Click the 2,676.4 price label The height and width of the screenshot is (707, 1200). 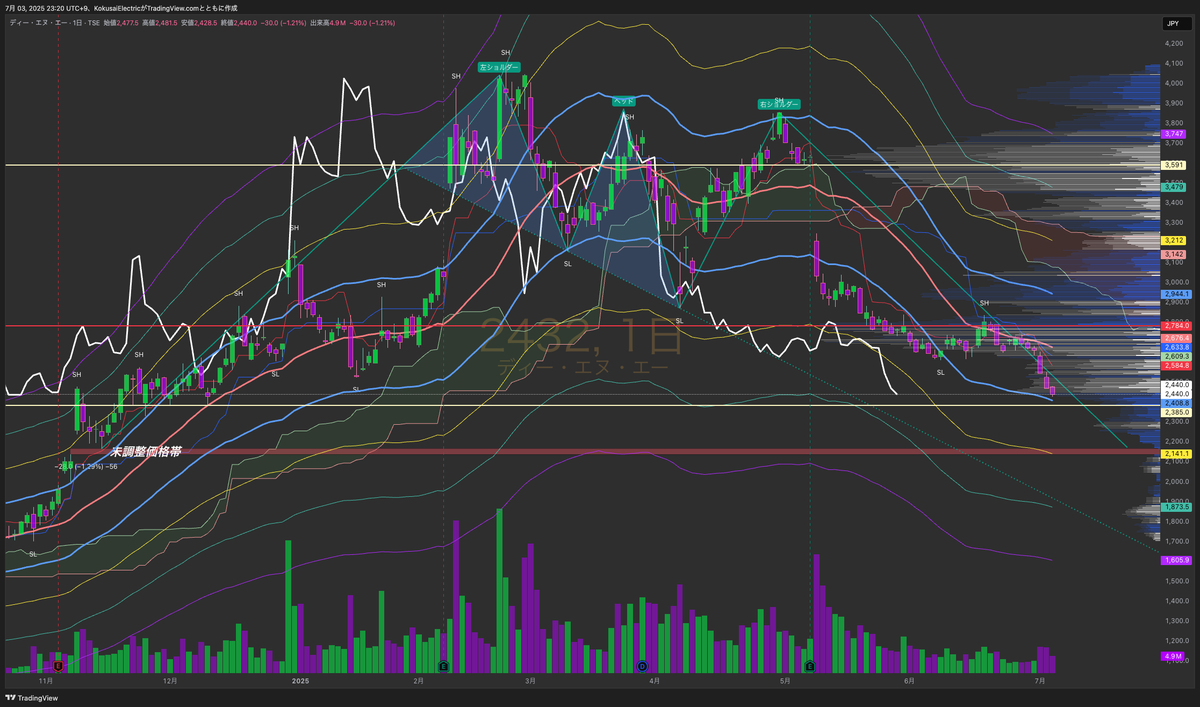tap(1176, 338)
